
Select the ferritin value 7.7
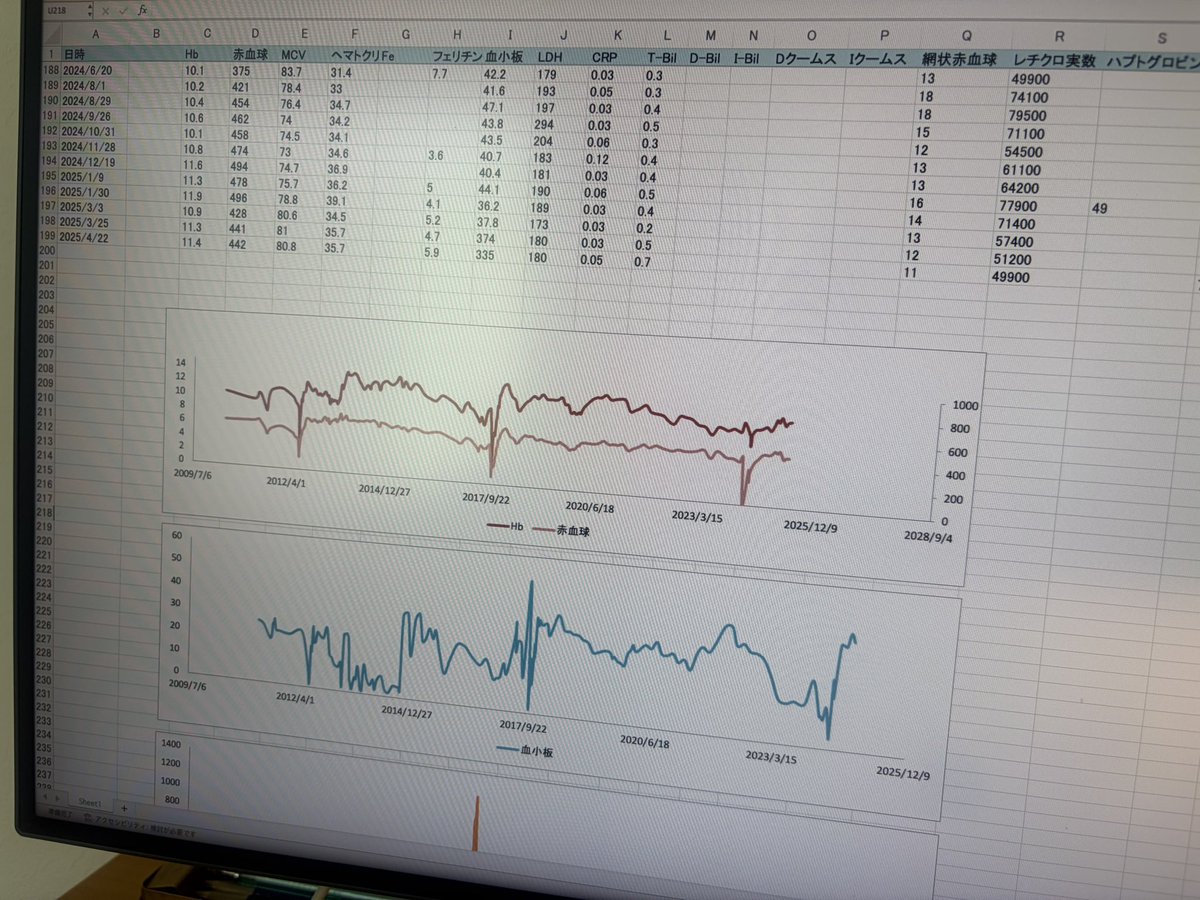[440, 74]
